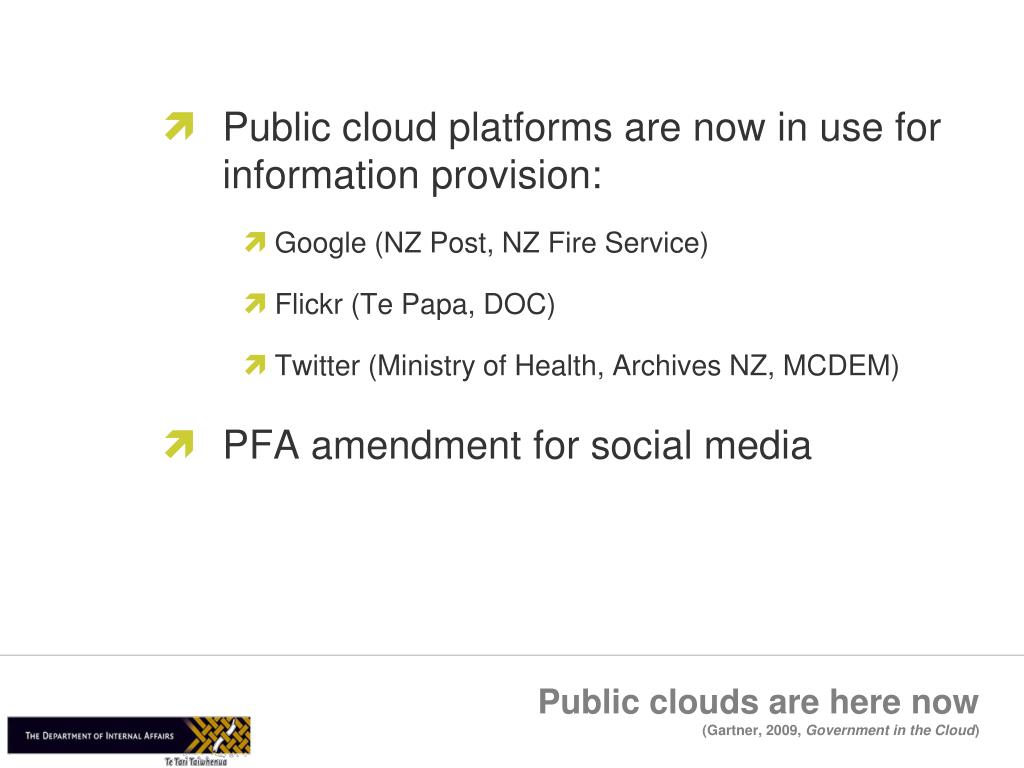Click the arrow bullet next to Flickr

[x=255, y=303]
